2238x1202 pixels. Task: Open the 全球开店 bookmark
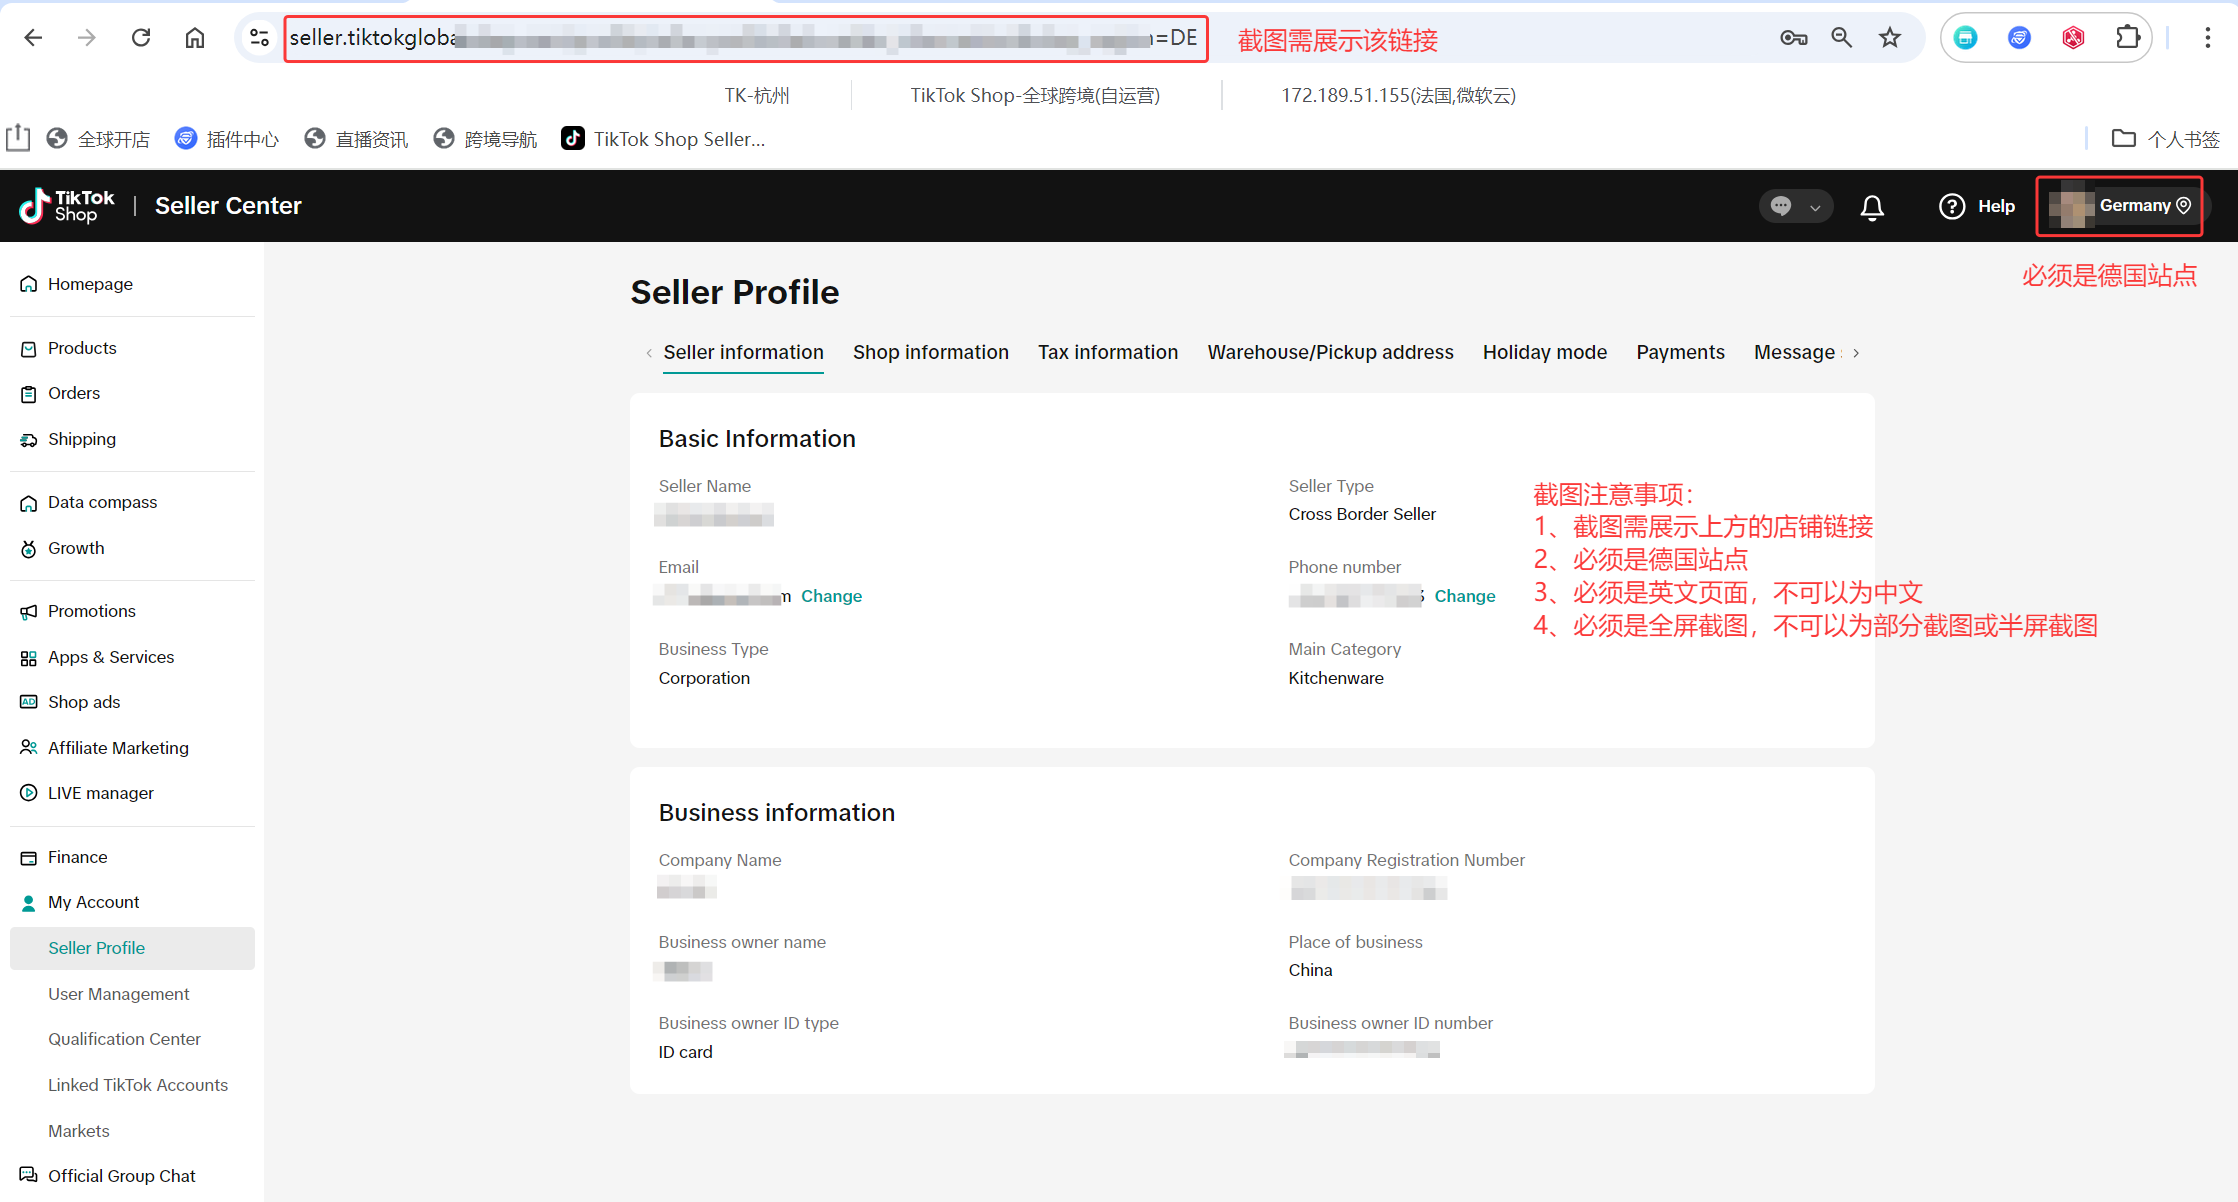pyautogui.click(x=98, y=139)
